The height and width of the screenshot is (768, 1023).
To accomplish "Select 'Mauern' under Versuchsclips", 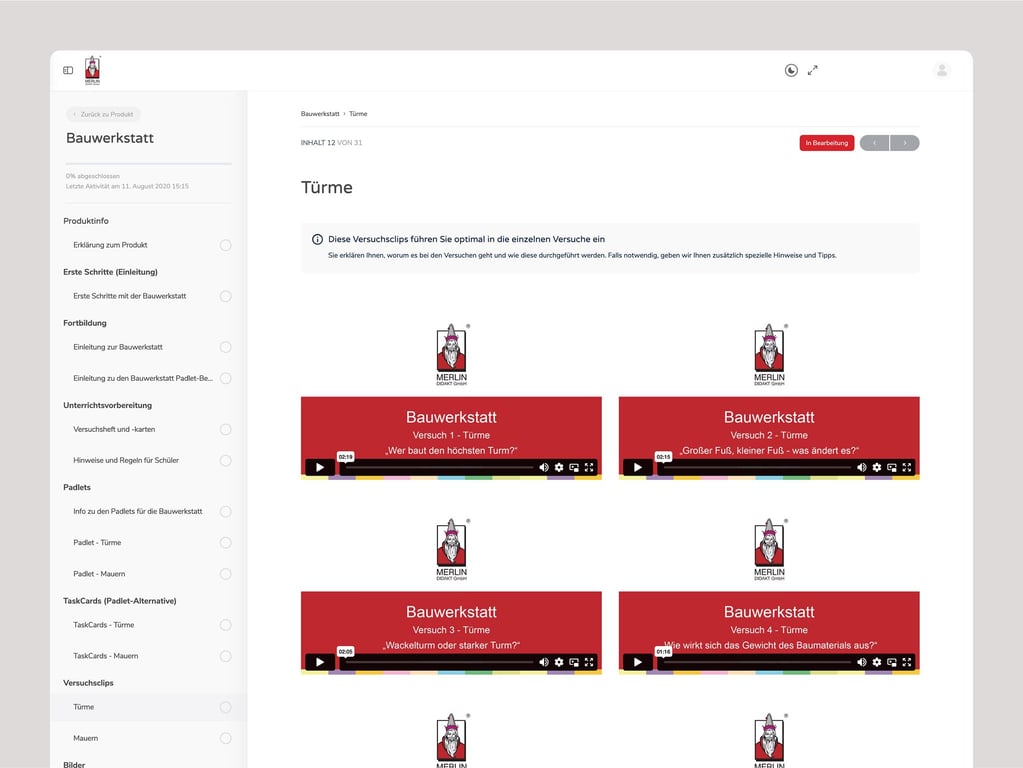I will tap(85, 737).
